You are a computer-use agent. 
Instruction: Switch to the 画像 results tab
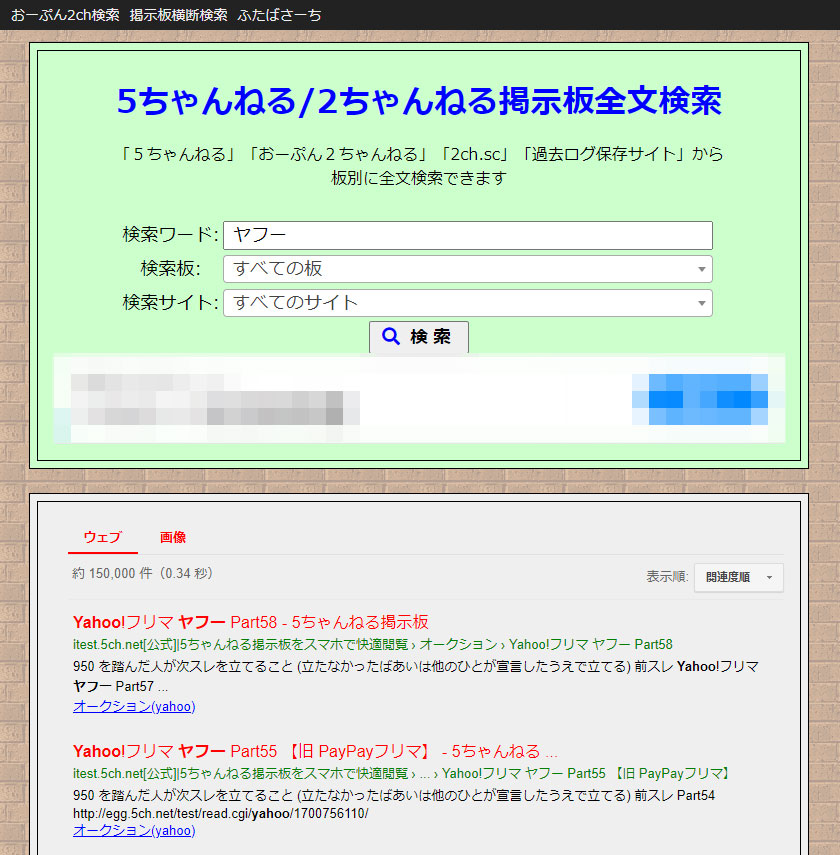click(x=173, y=537)
